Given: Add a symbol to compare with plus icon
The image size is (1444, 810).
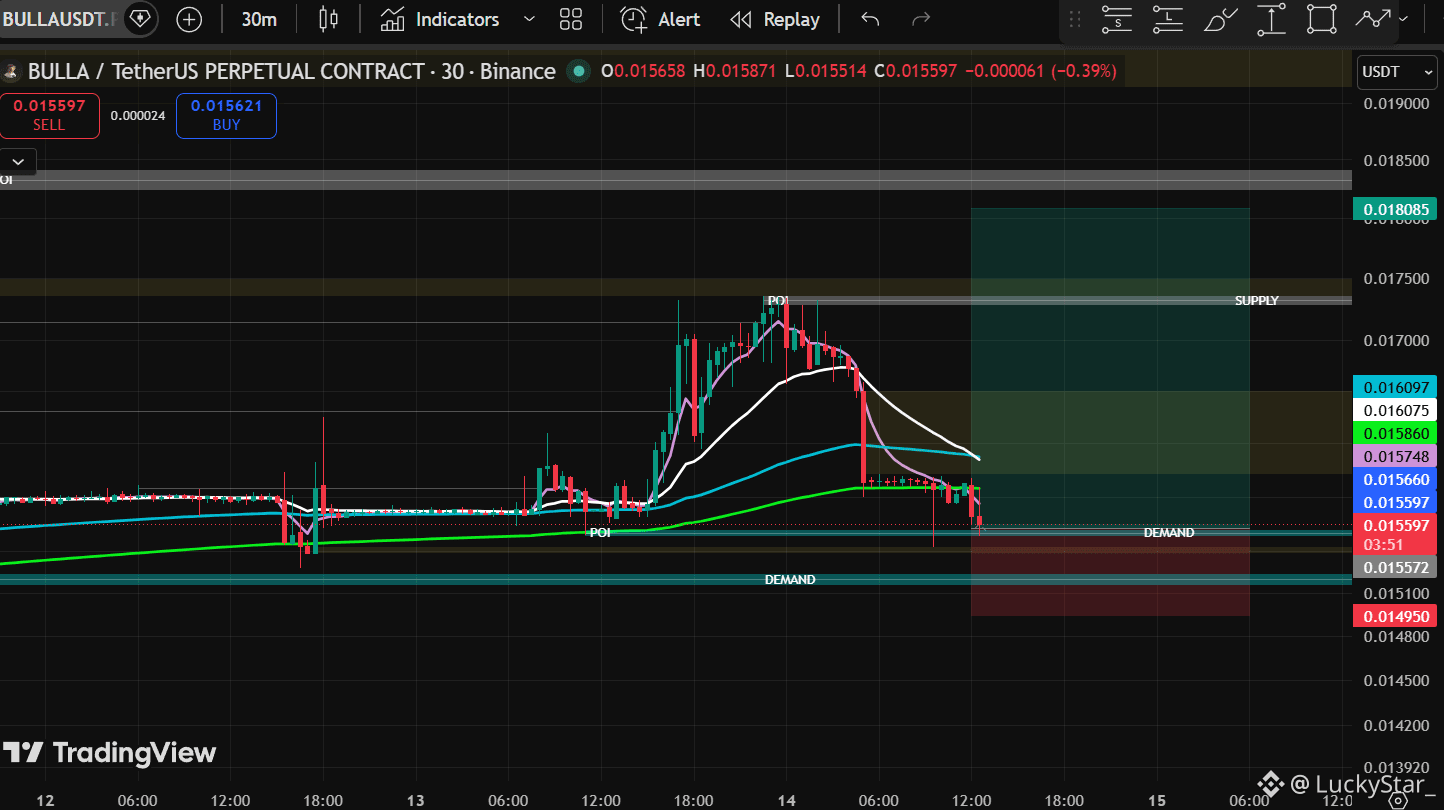Looking at the screenshot, I should [x=189, y=19].
